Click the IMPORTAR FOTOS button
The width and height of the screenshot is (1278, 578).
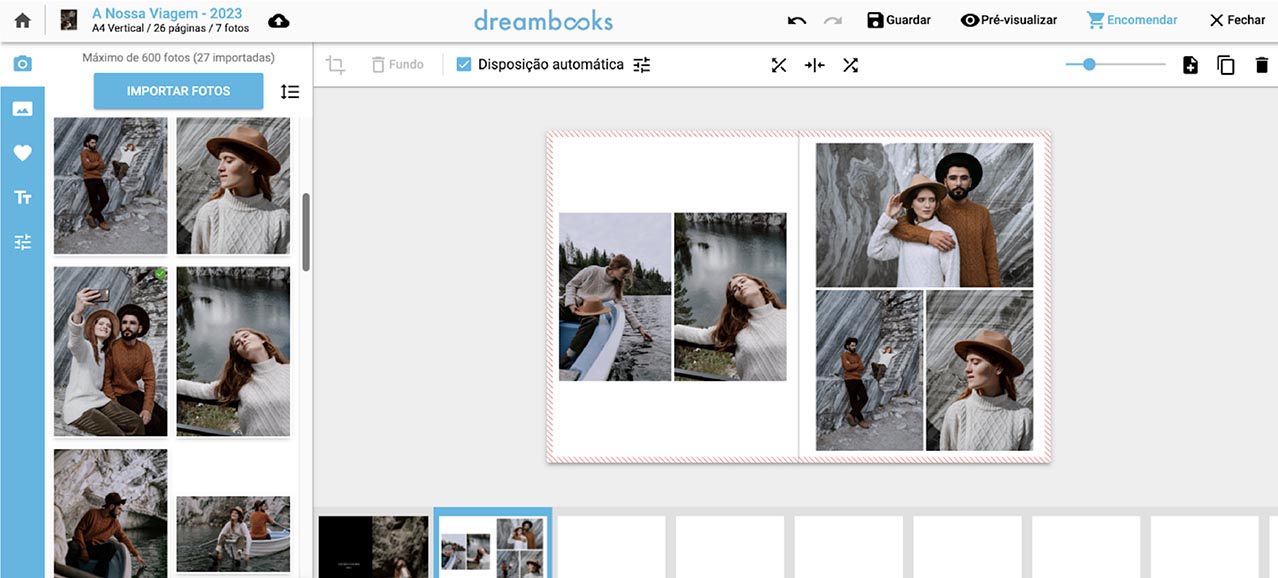coord(178,91)
